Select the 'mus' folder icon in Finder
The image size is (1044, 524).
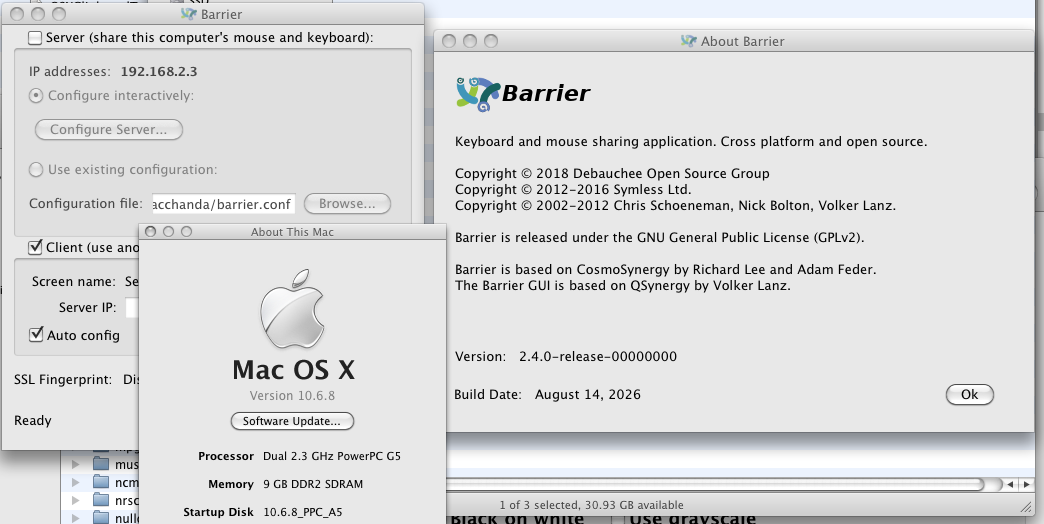pyautogui.click(x=101, y=463)
